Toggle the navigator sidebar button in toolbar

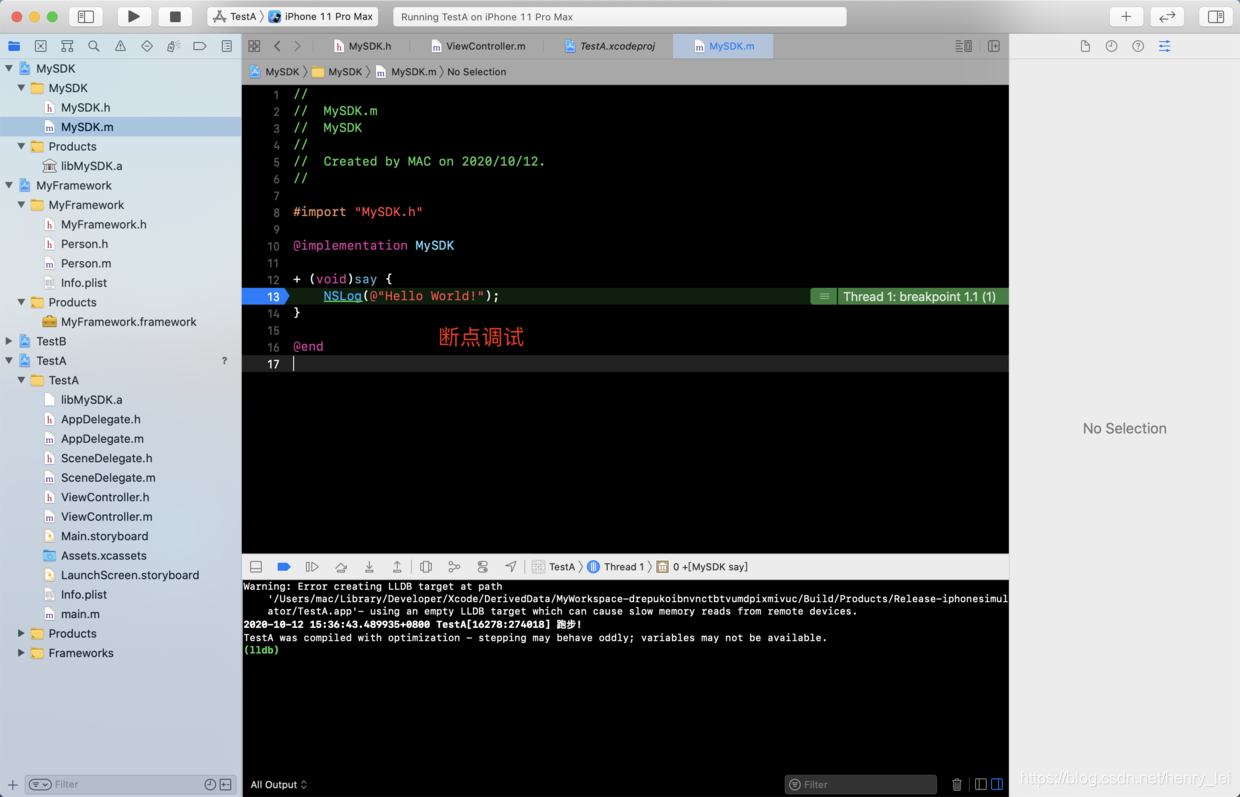click(x=86, y=17)
